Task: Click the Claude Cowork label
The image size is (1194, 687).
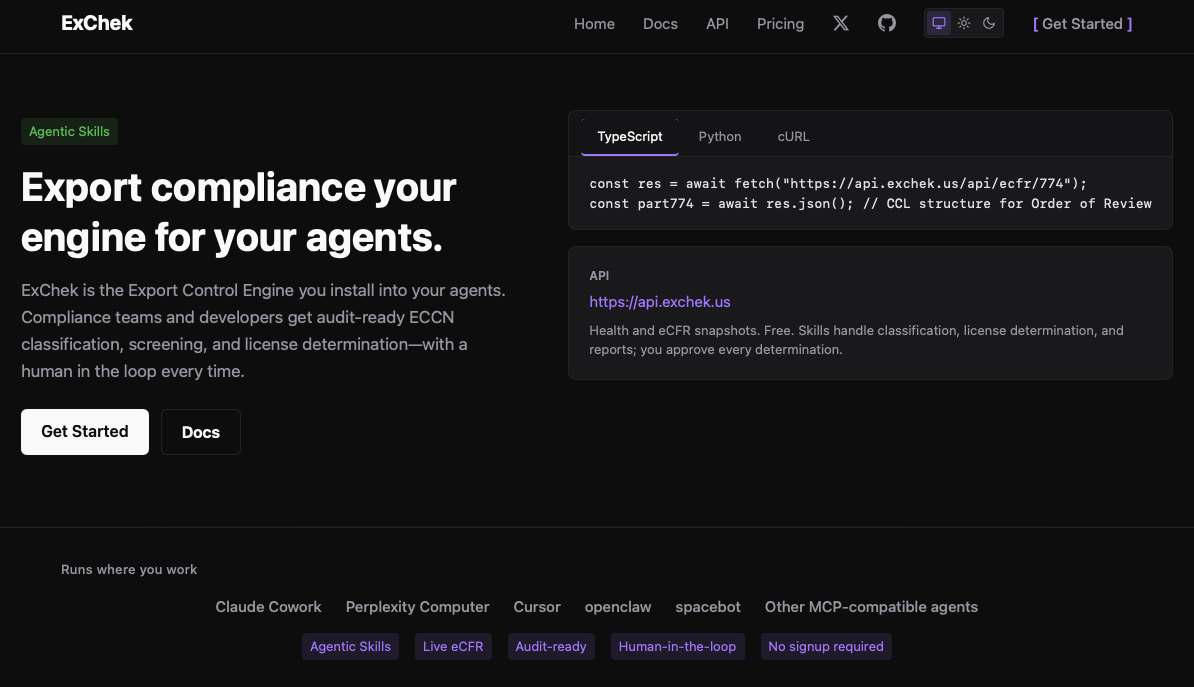Action: click(x=268, y=607)
